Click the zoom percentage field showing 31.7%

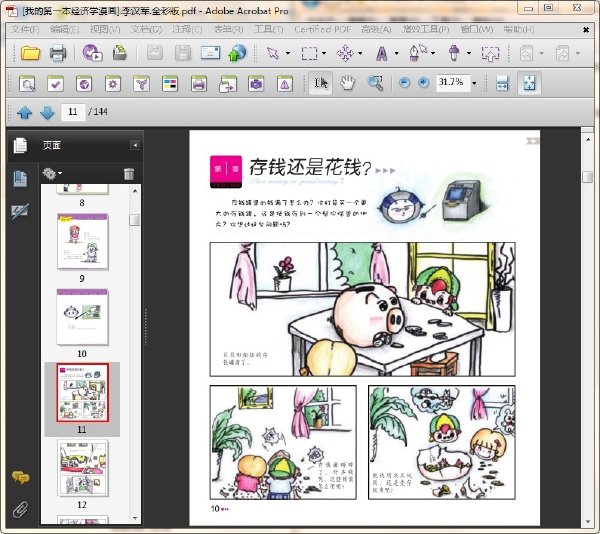(x=453, y=82)
